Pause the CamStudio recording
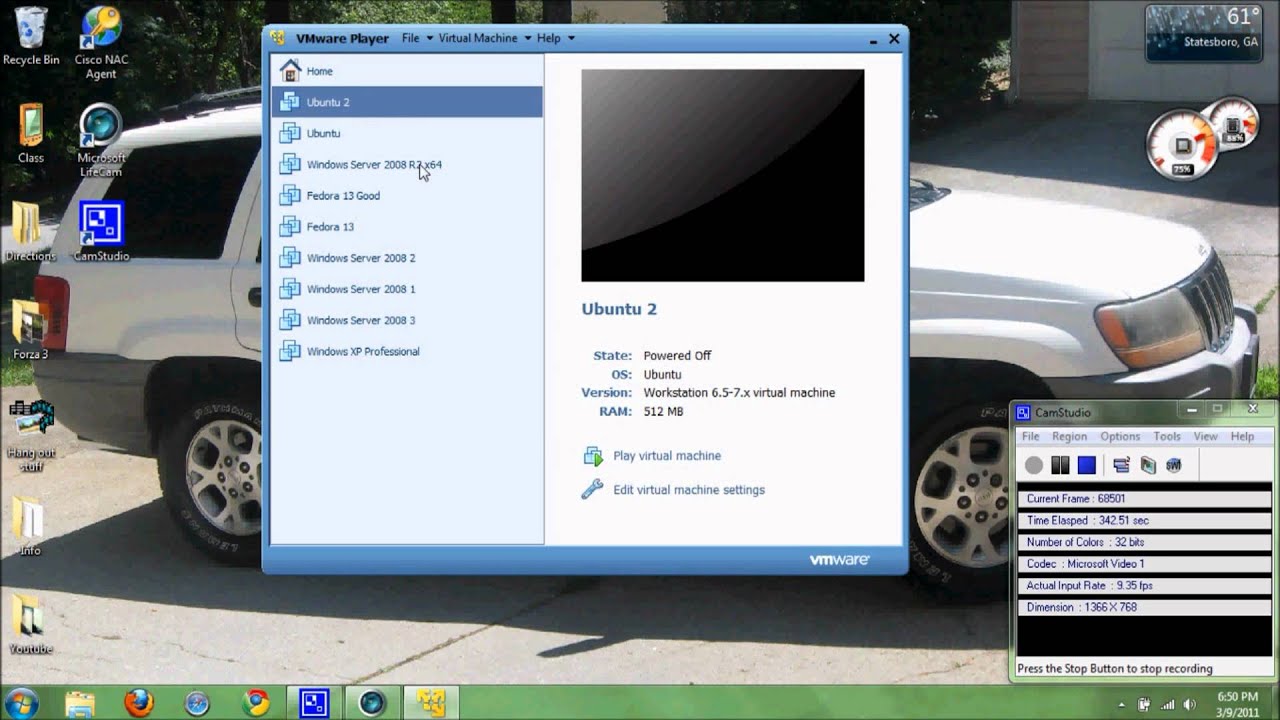 coord(1061,465)
